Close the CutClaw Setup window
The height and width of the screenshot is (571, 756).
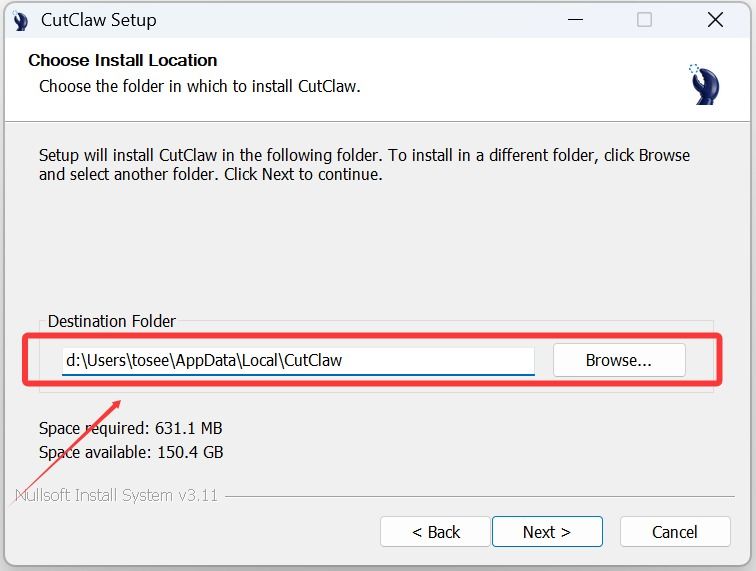[x=715, y=20]
